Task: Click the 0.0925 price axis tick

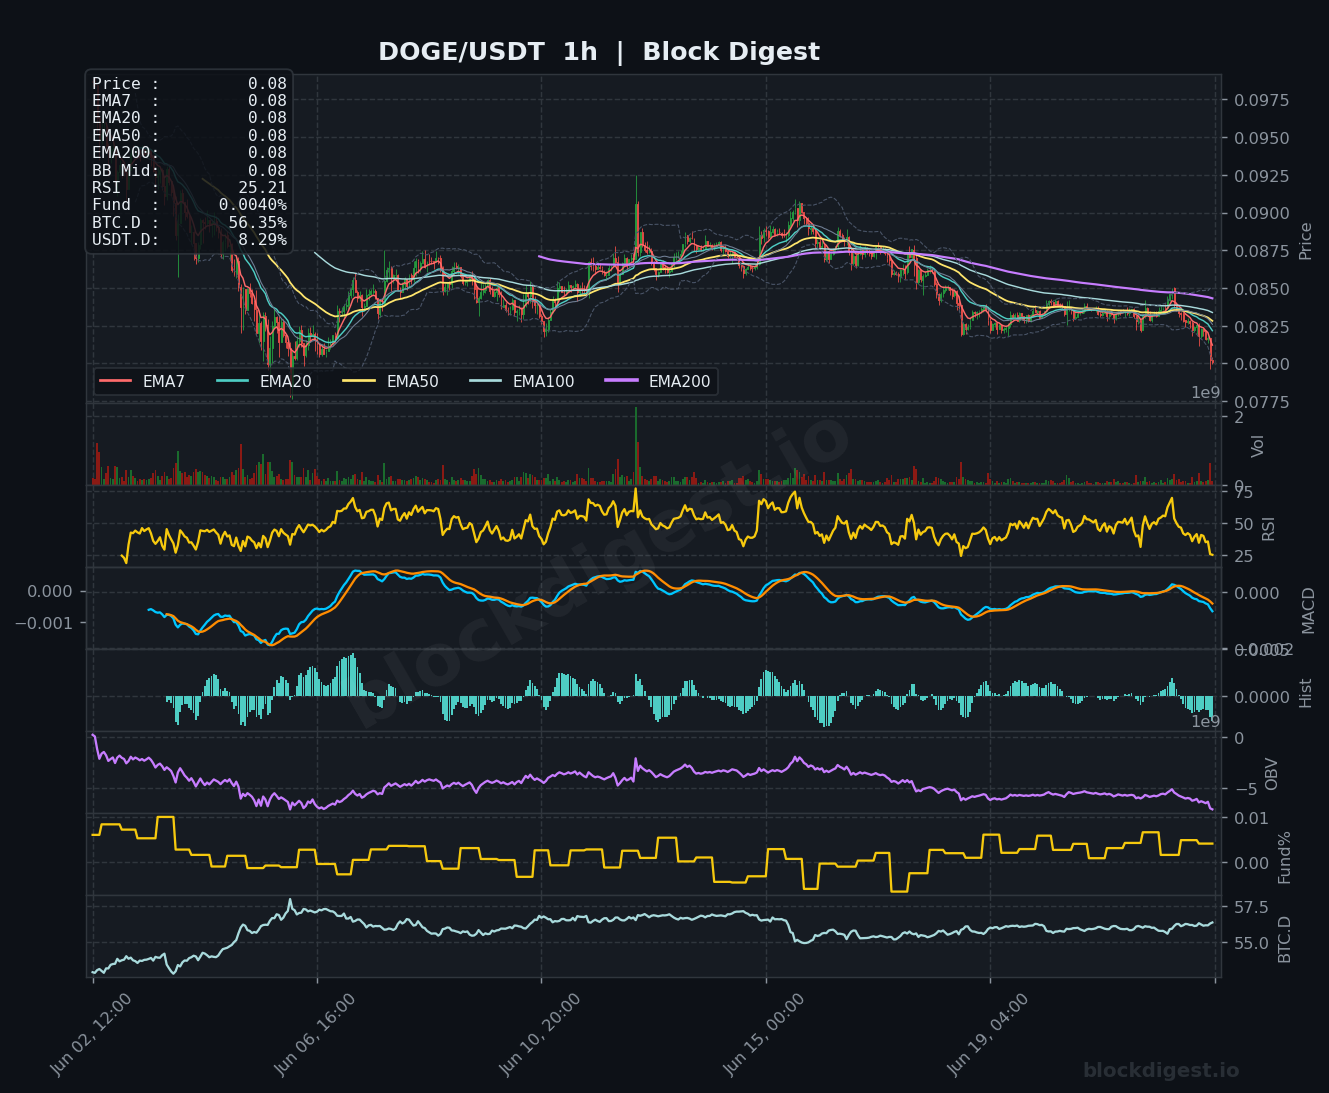Action: (x=1261, y=176)
